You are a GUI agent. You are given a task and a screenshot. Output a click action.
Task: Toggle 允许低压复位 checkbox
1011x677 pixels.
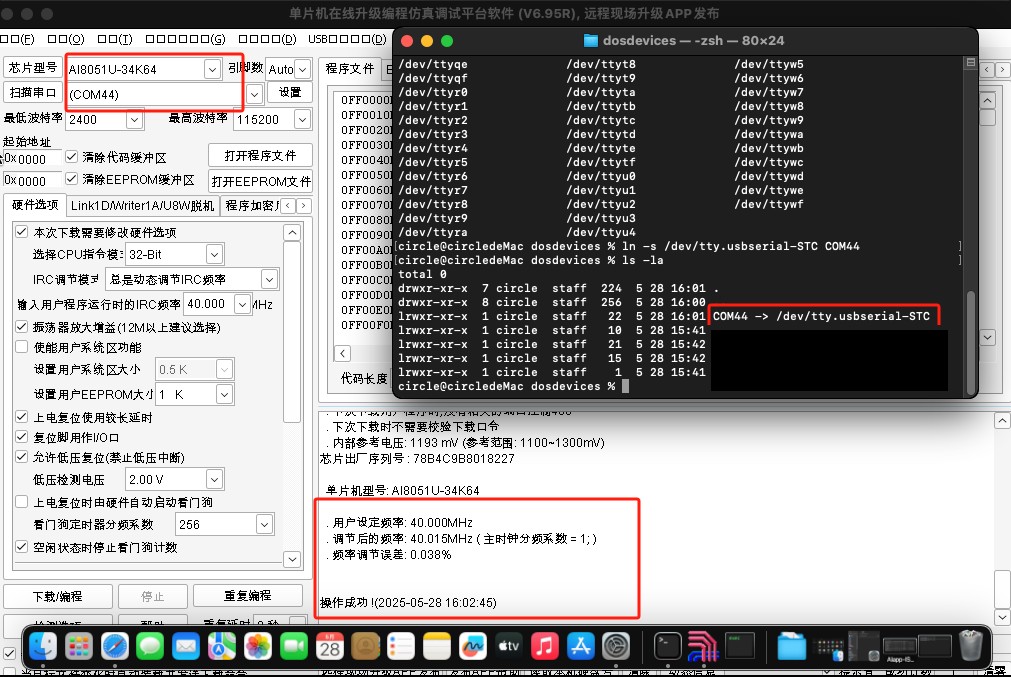click(x=22, y=457)
